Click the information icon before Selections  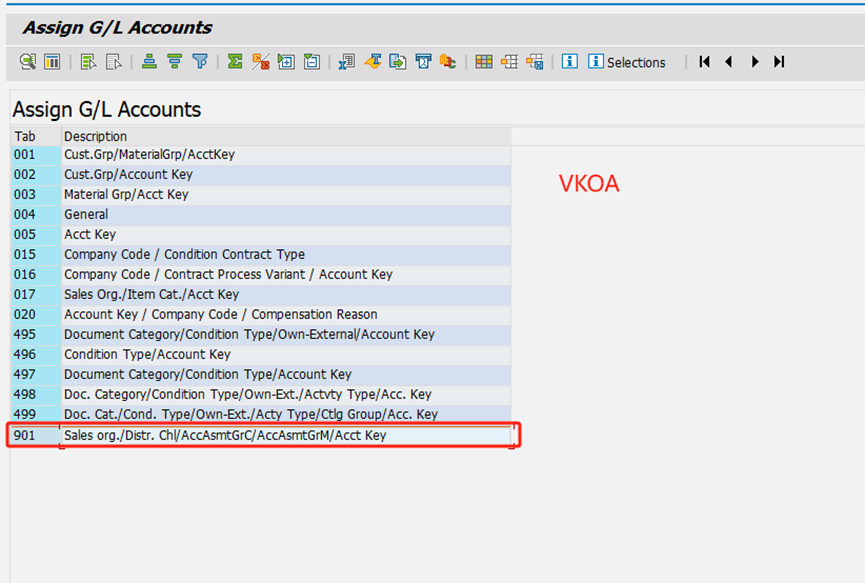click(569, 62)
